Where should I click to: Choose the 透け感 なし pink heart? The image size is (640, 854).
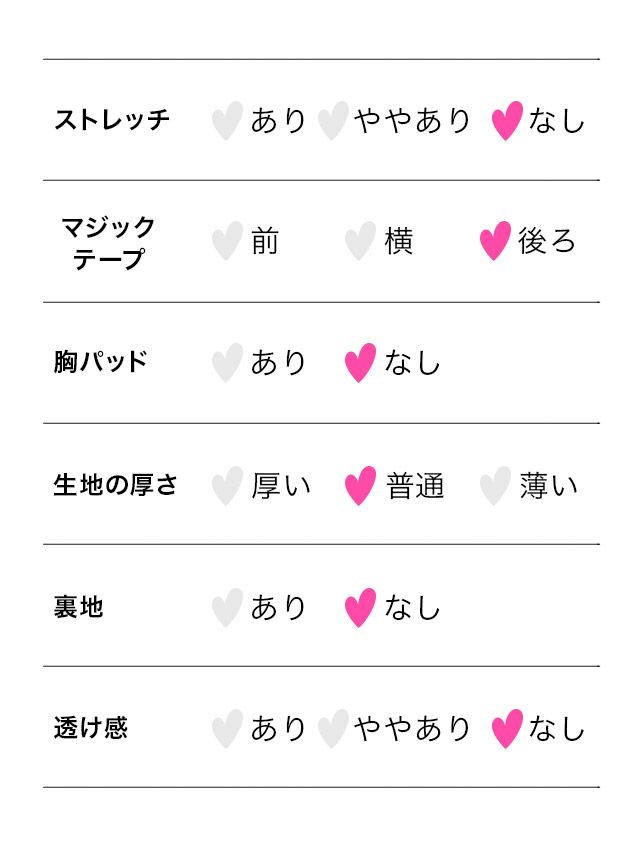click(507, 729)
